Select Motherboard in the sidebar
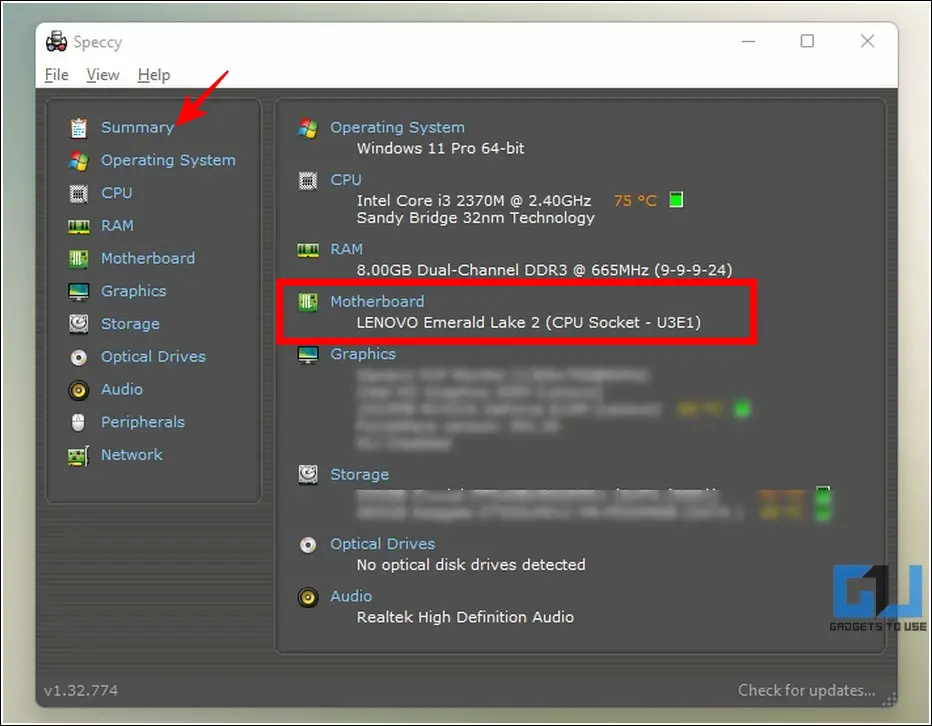 pos(148,258)
